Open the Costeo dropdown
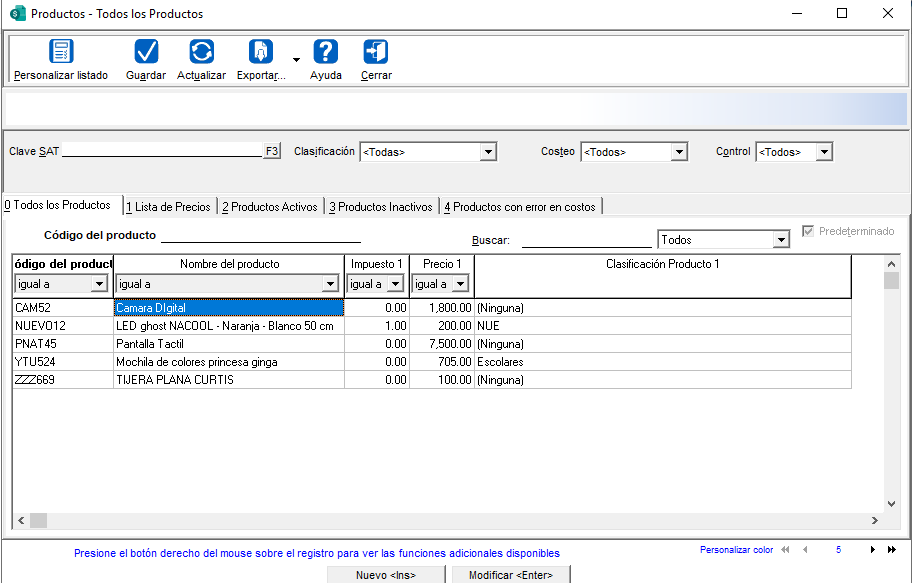912x583 pixels. [x=679, y=152]
